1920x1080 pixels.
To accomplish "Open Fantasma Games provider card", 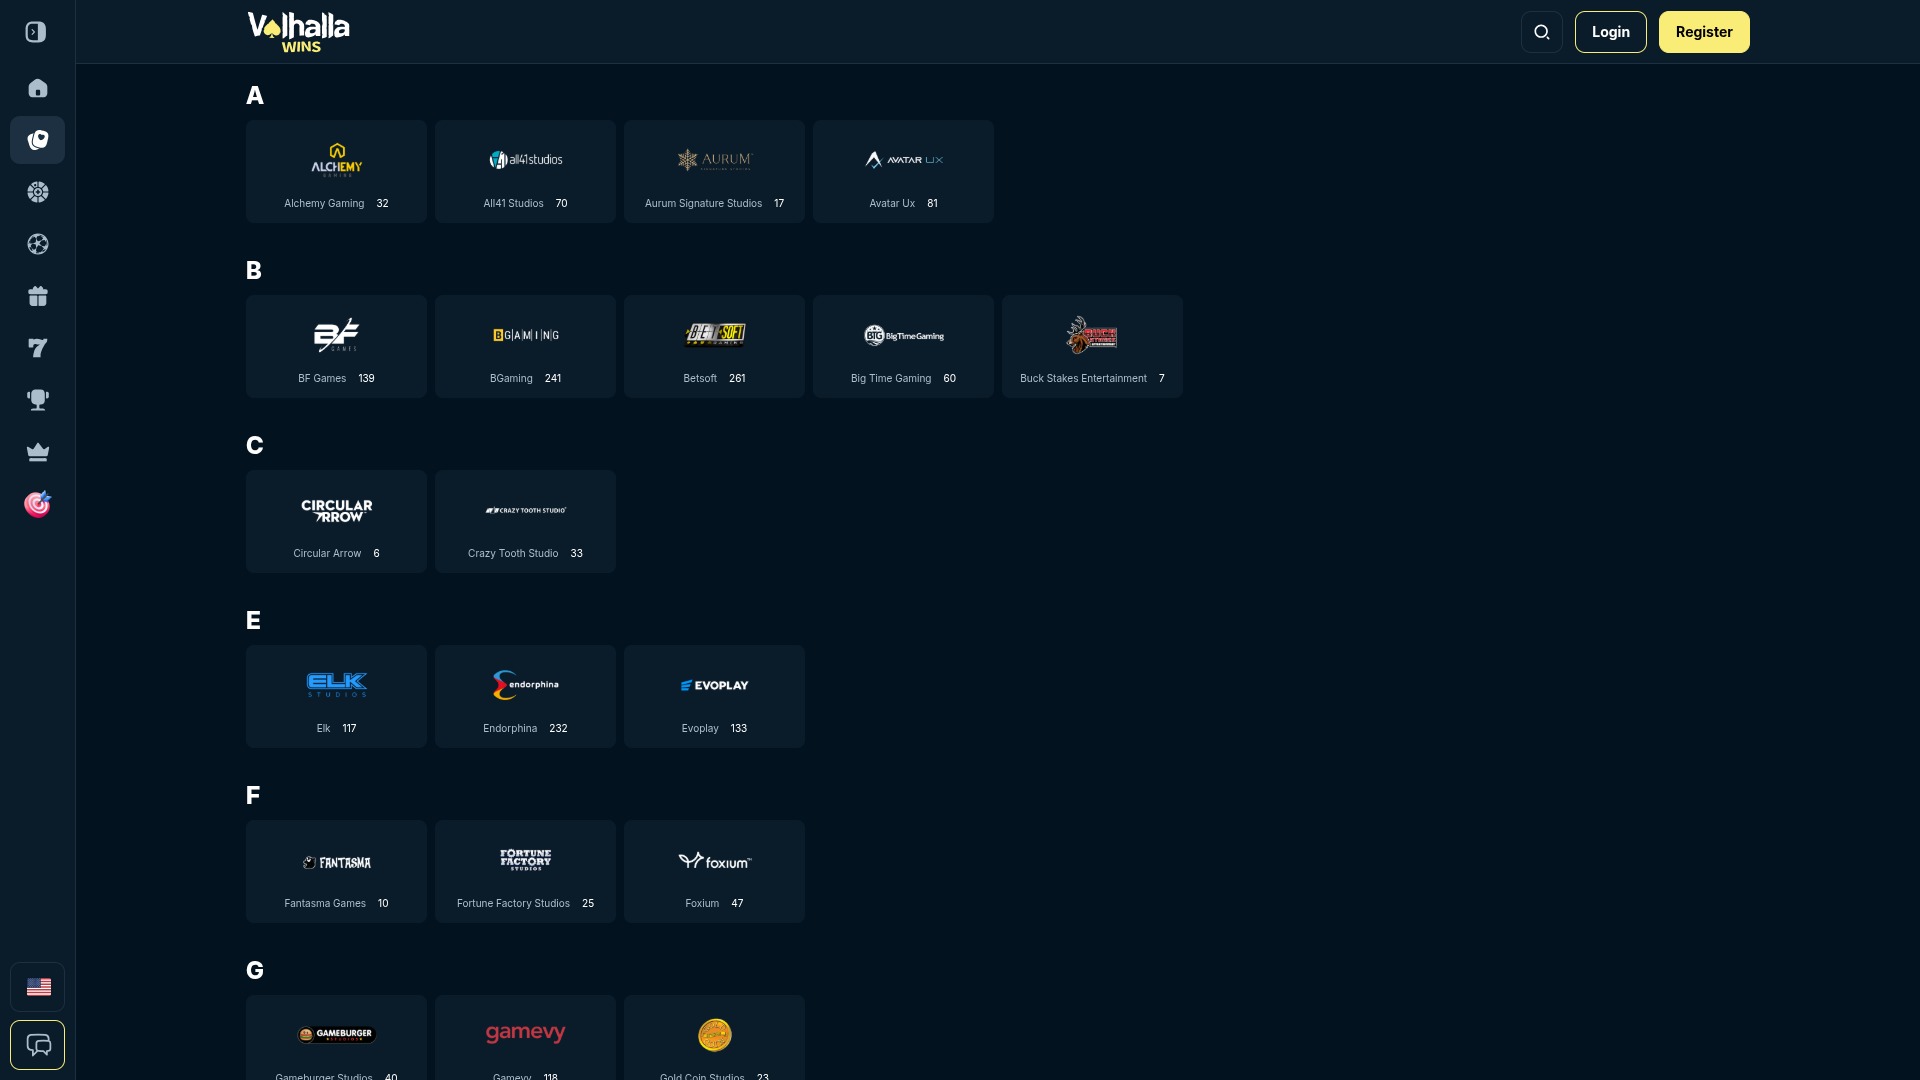I will click(x=336, y=871).
